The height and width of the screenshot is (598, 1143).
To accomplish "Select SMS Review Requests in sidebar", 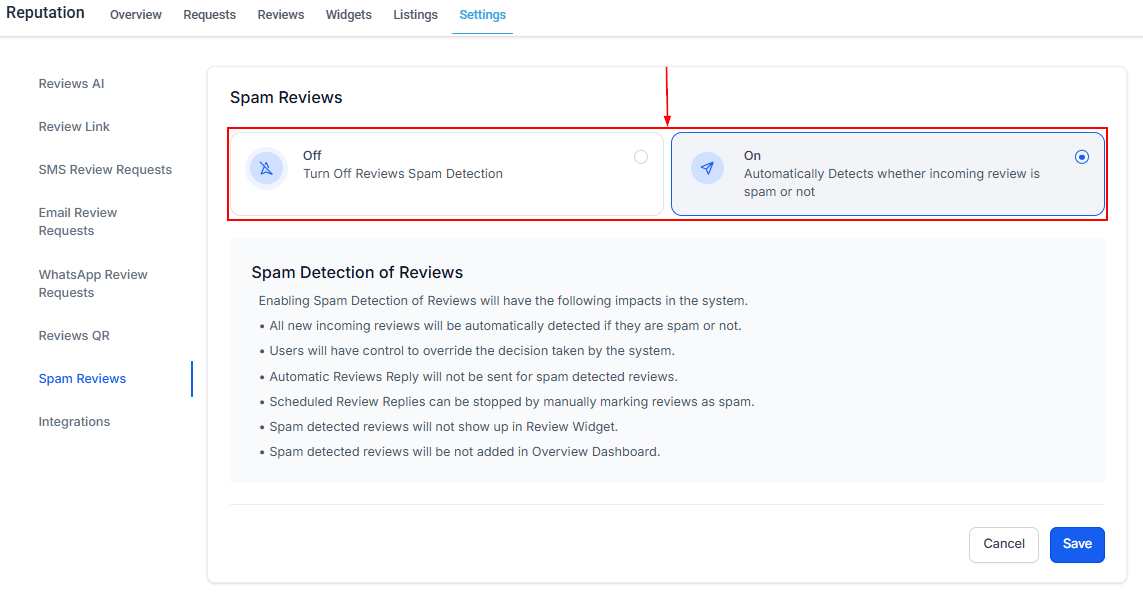I will (x=105, y=170).
